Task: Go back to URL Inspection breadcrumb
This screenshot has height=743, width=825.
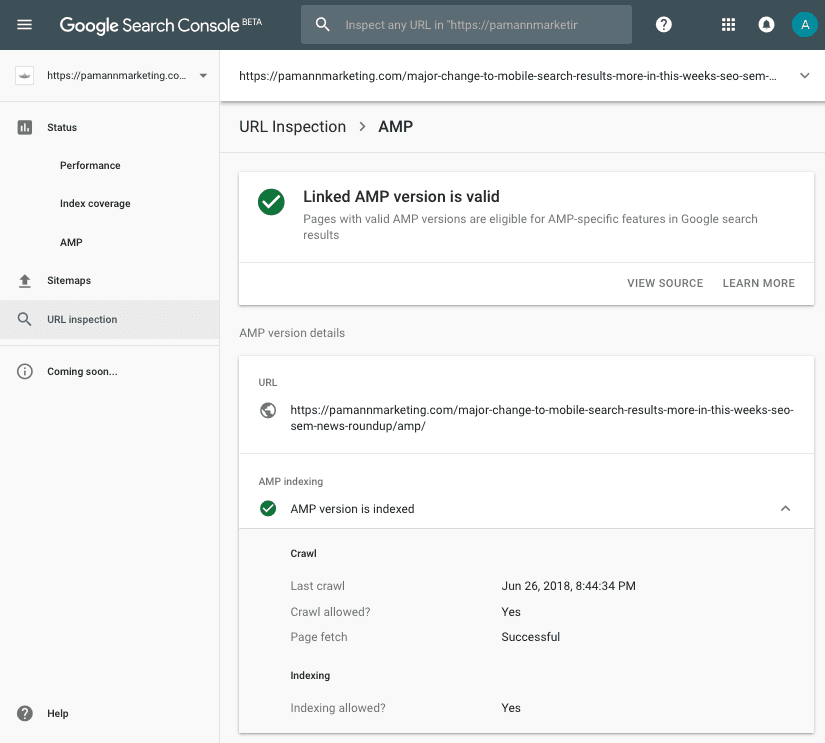Action: click(293, 127)
